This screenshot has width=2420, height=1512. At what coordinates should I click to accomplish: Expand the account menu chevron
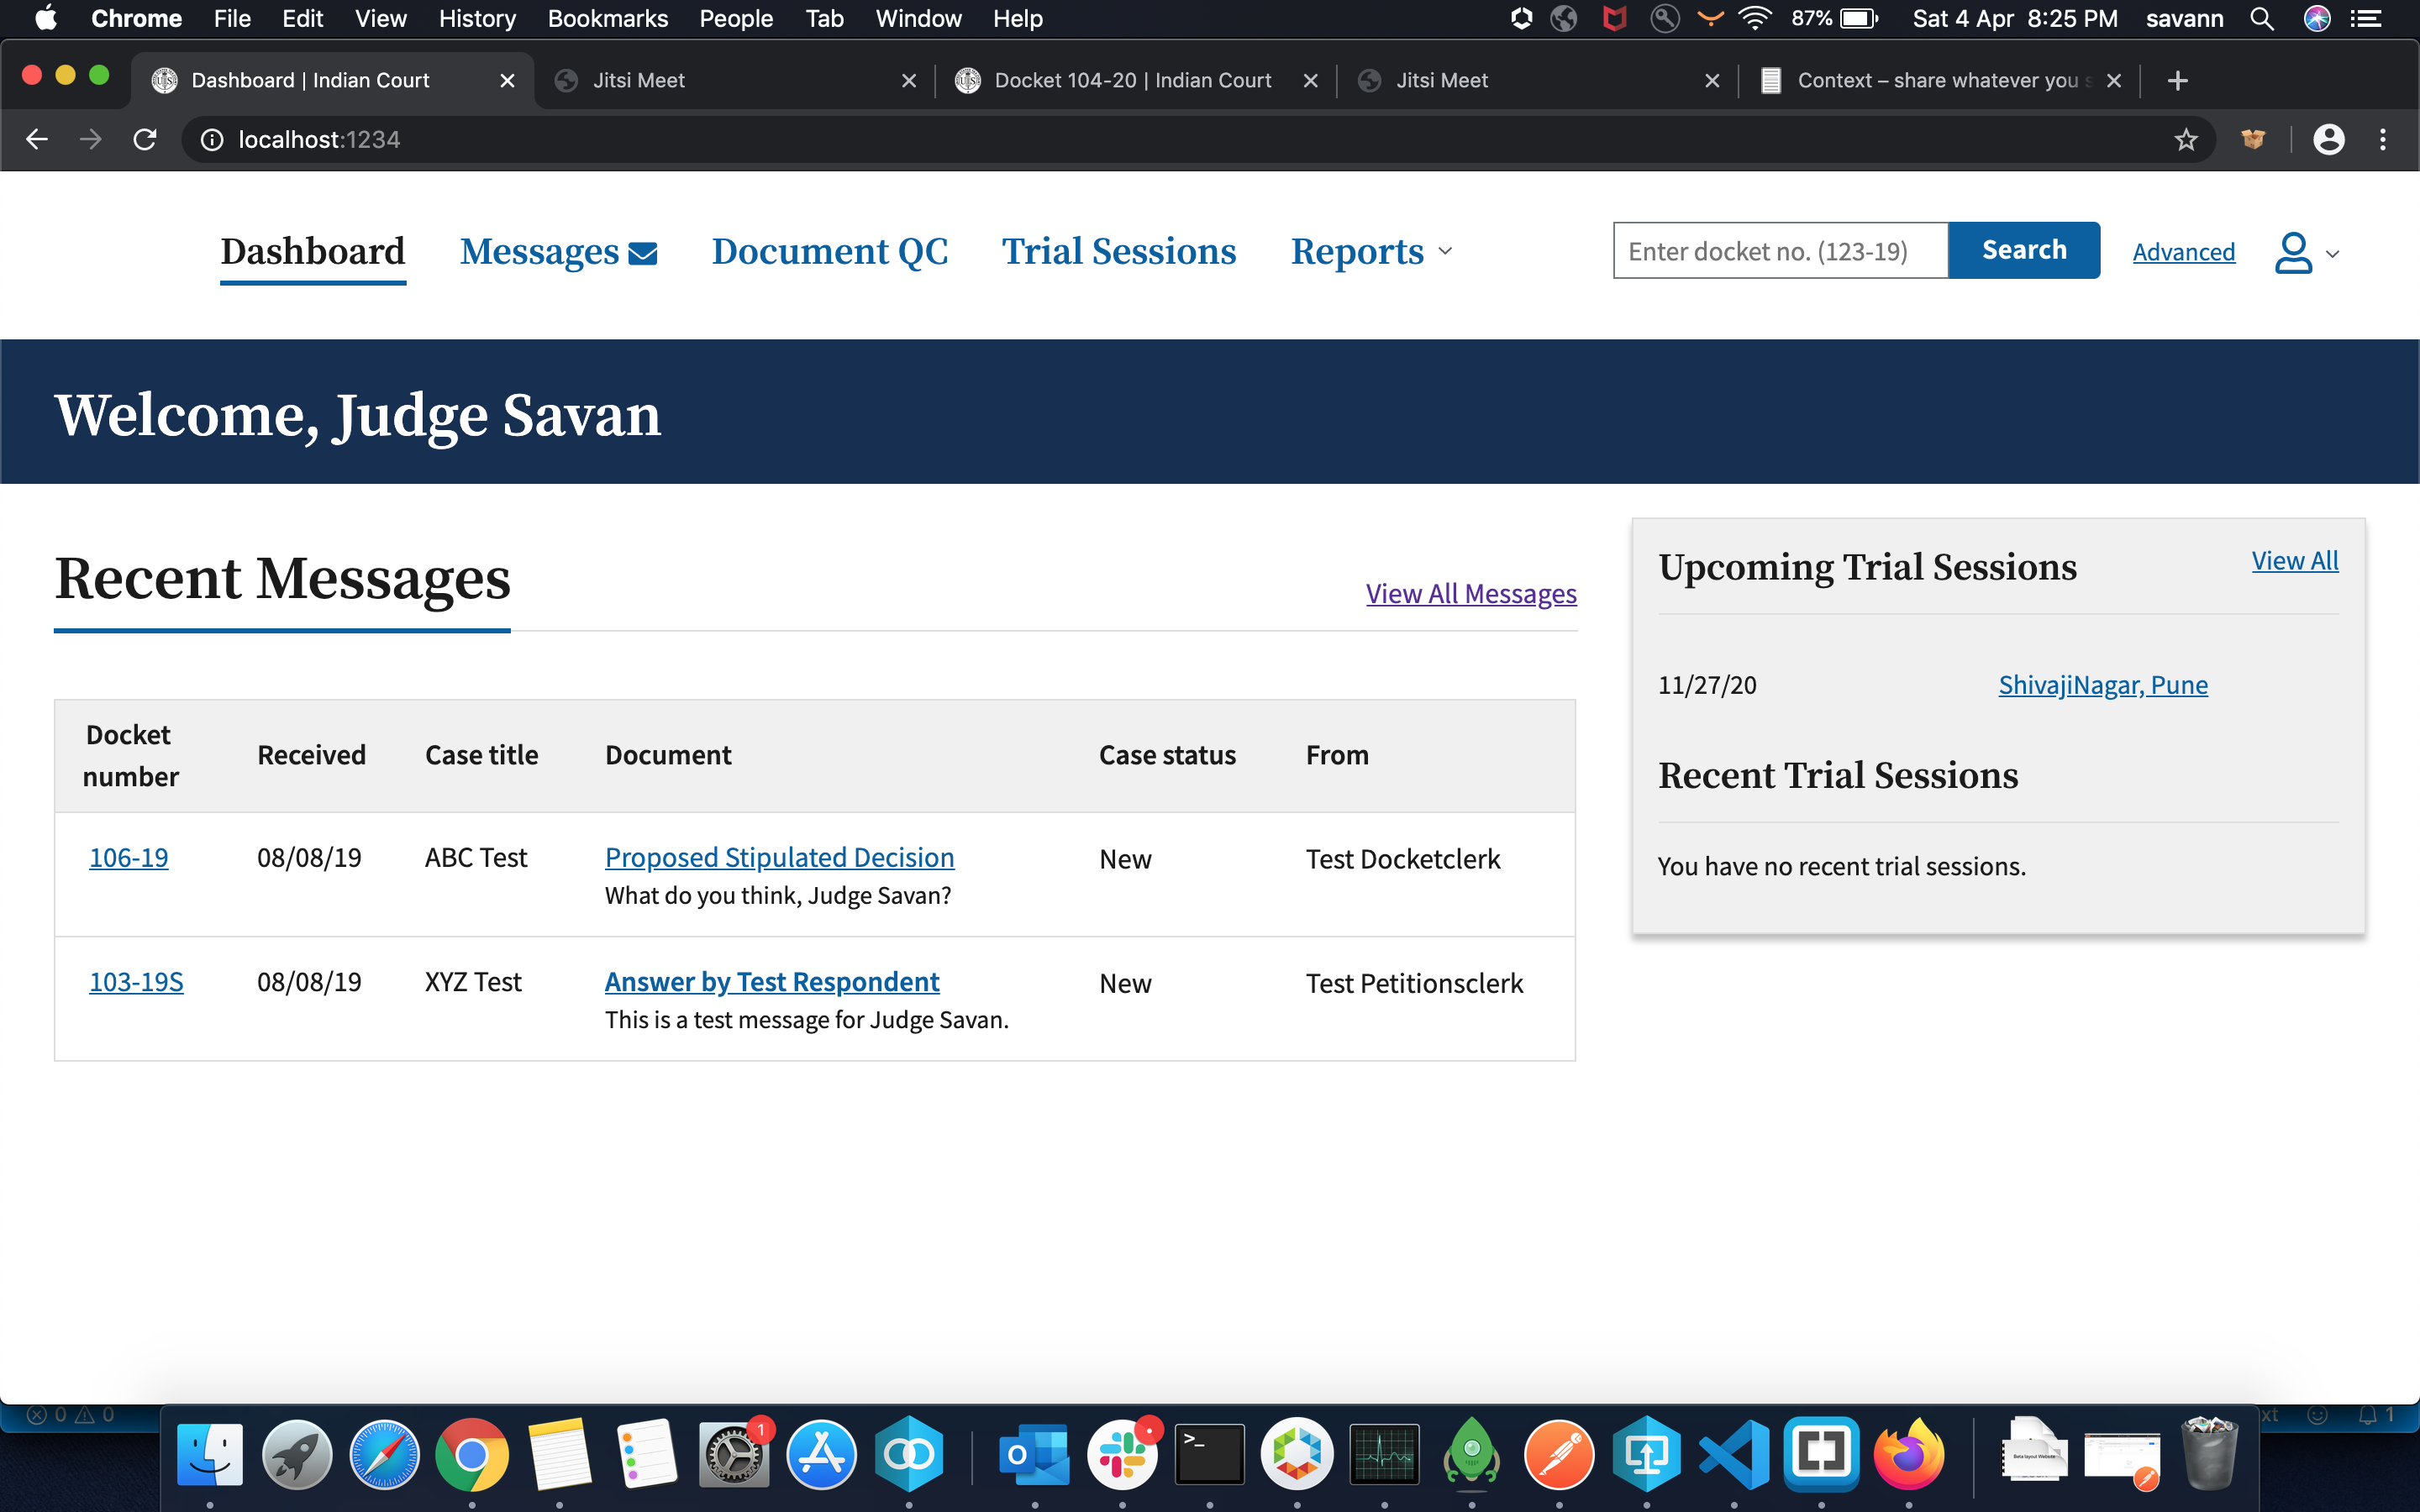pyautogui.click(x=2333, y=254)
